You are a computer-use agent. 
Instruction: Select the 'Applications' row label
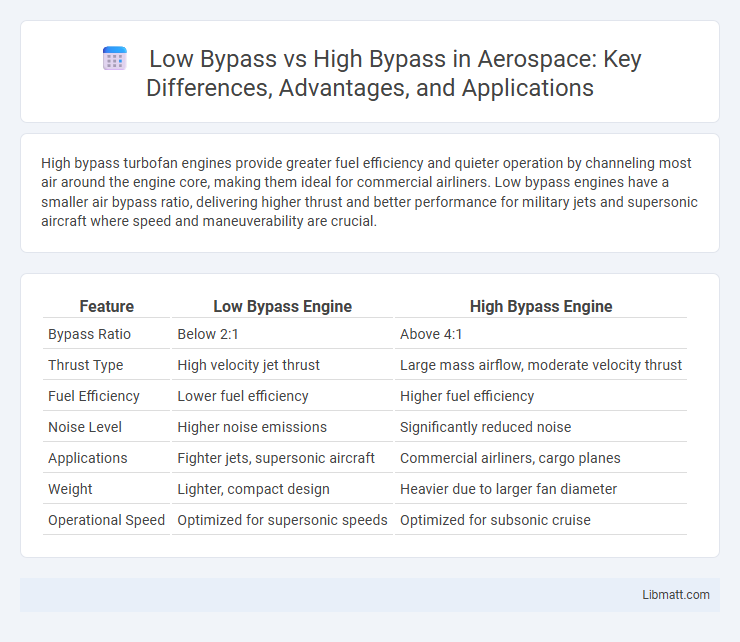click(87, 458)
